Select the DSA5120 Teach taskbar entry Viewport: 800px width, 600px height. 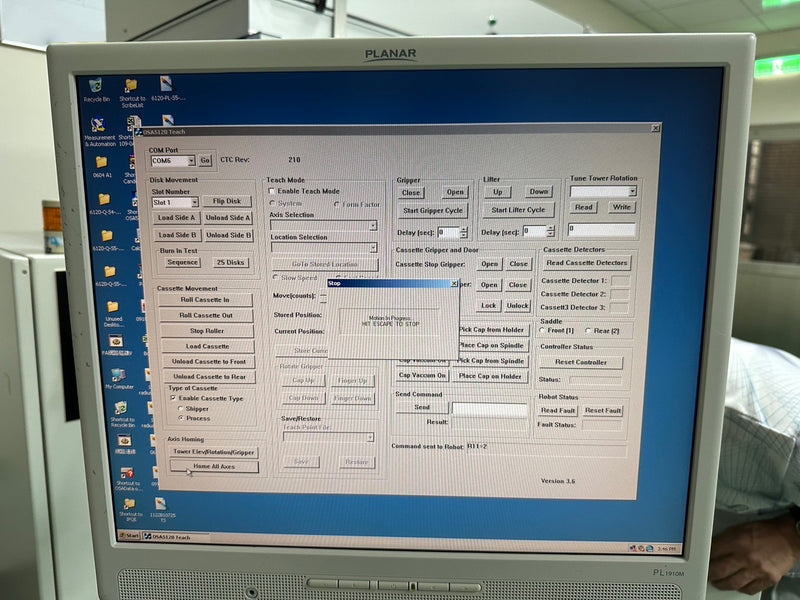point(172,535)
